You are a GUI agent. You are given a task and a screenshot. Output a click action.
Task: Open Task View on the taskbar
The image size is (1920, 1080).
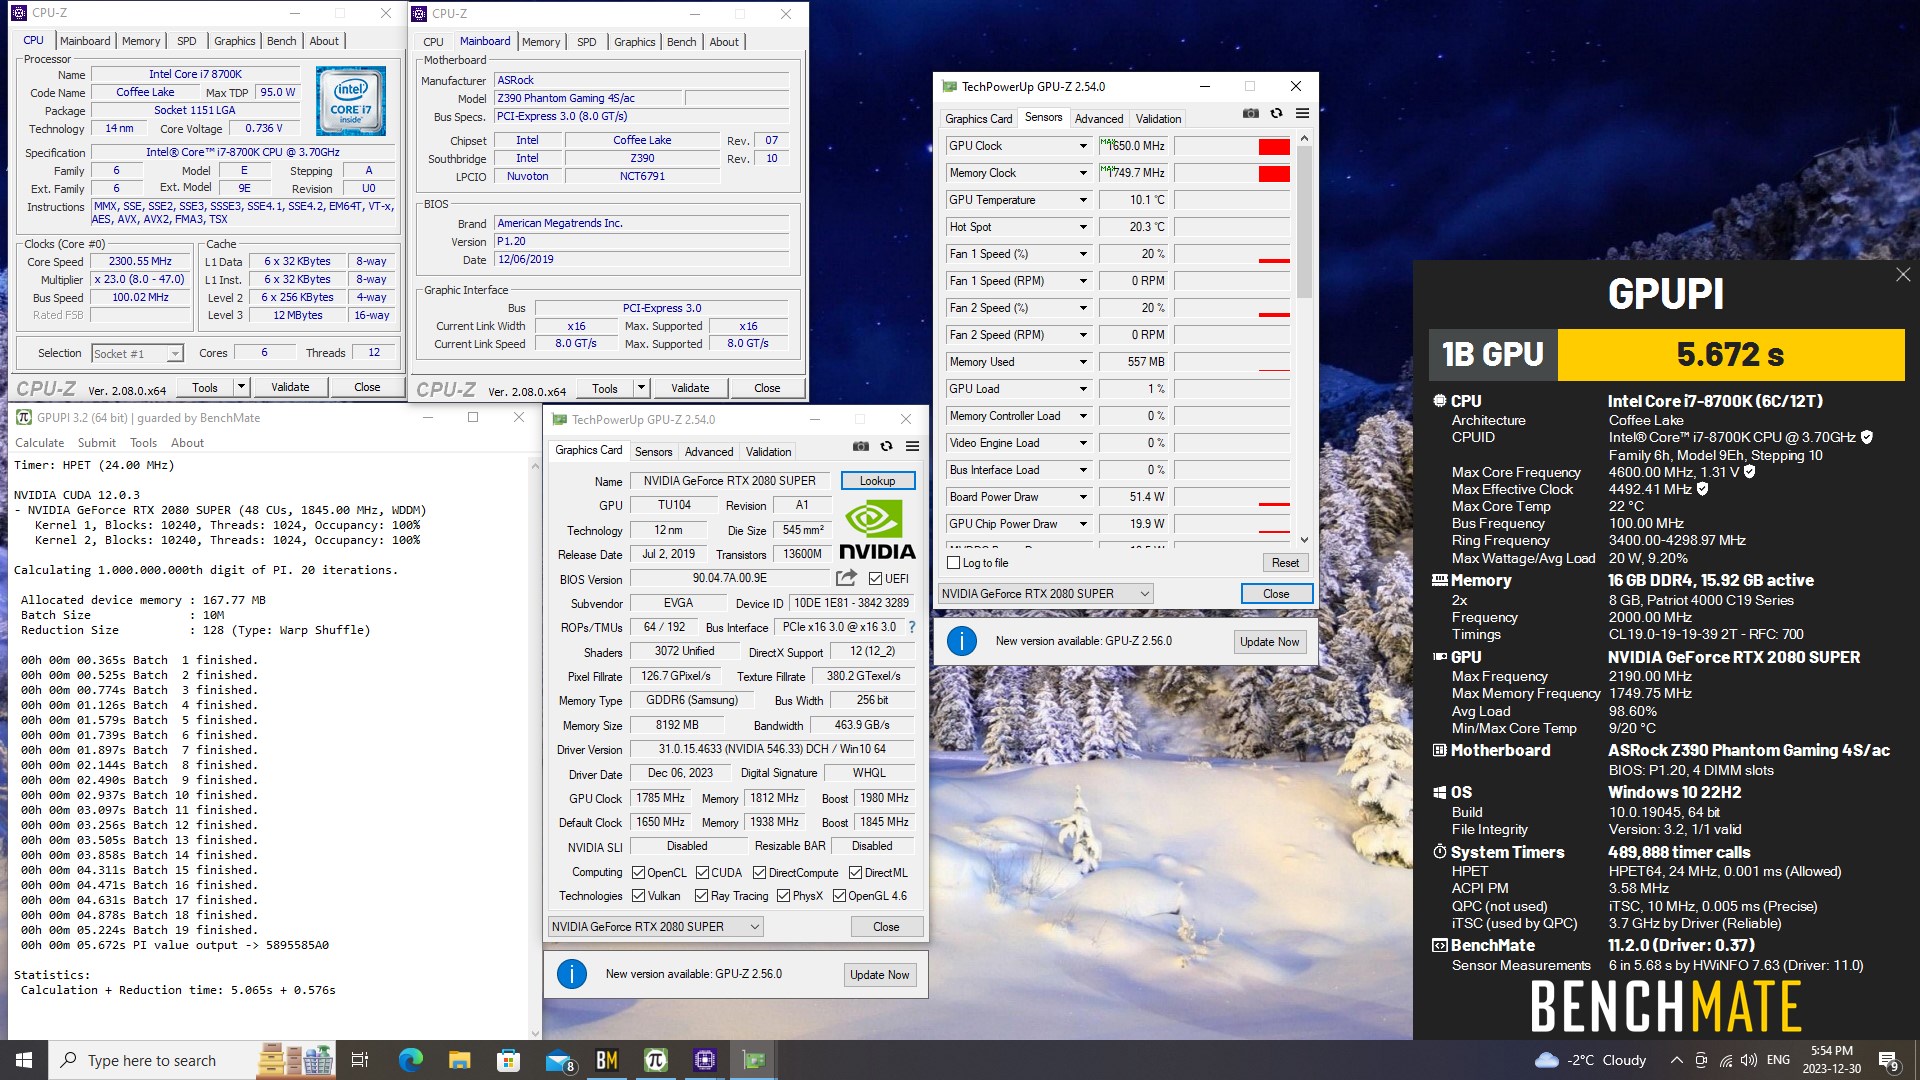(360, 1060)
